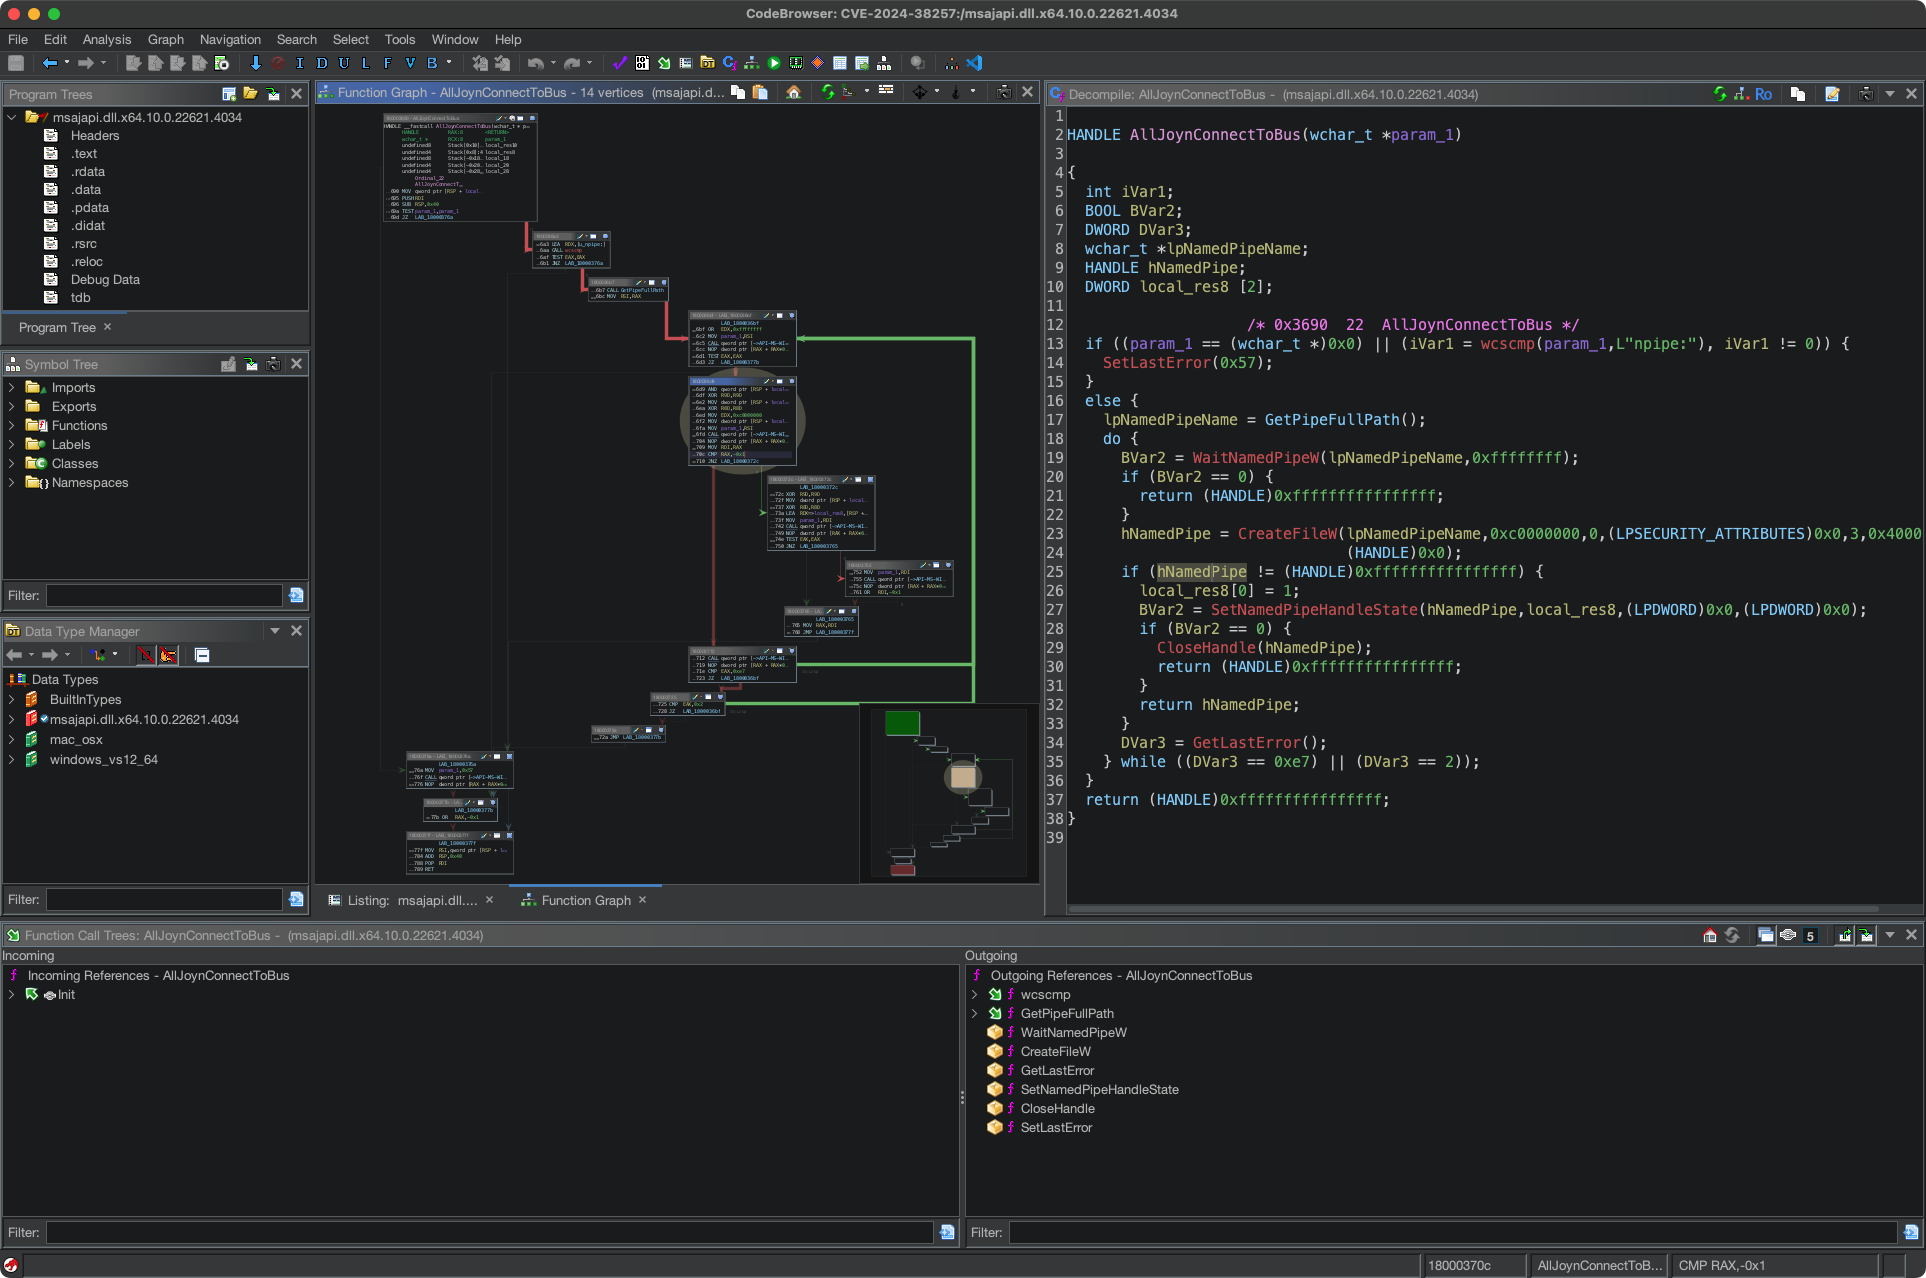Click the green play Script Manager icon
This screenshot has width=1926, height=1278.
pyautogui.click(x=774, y=63)
